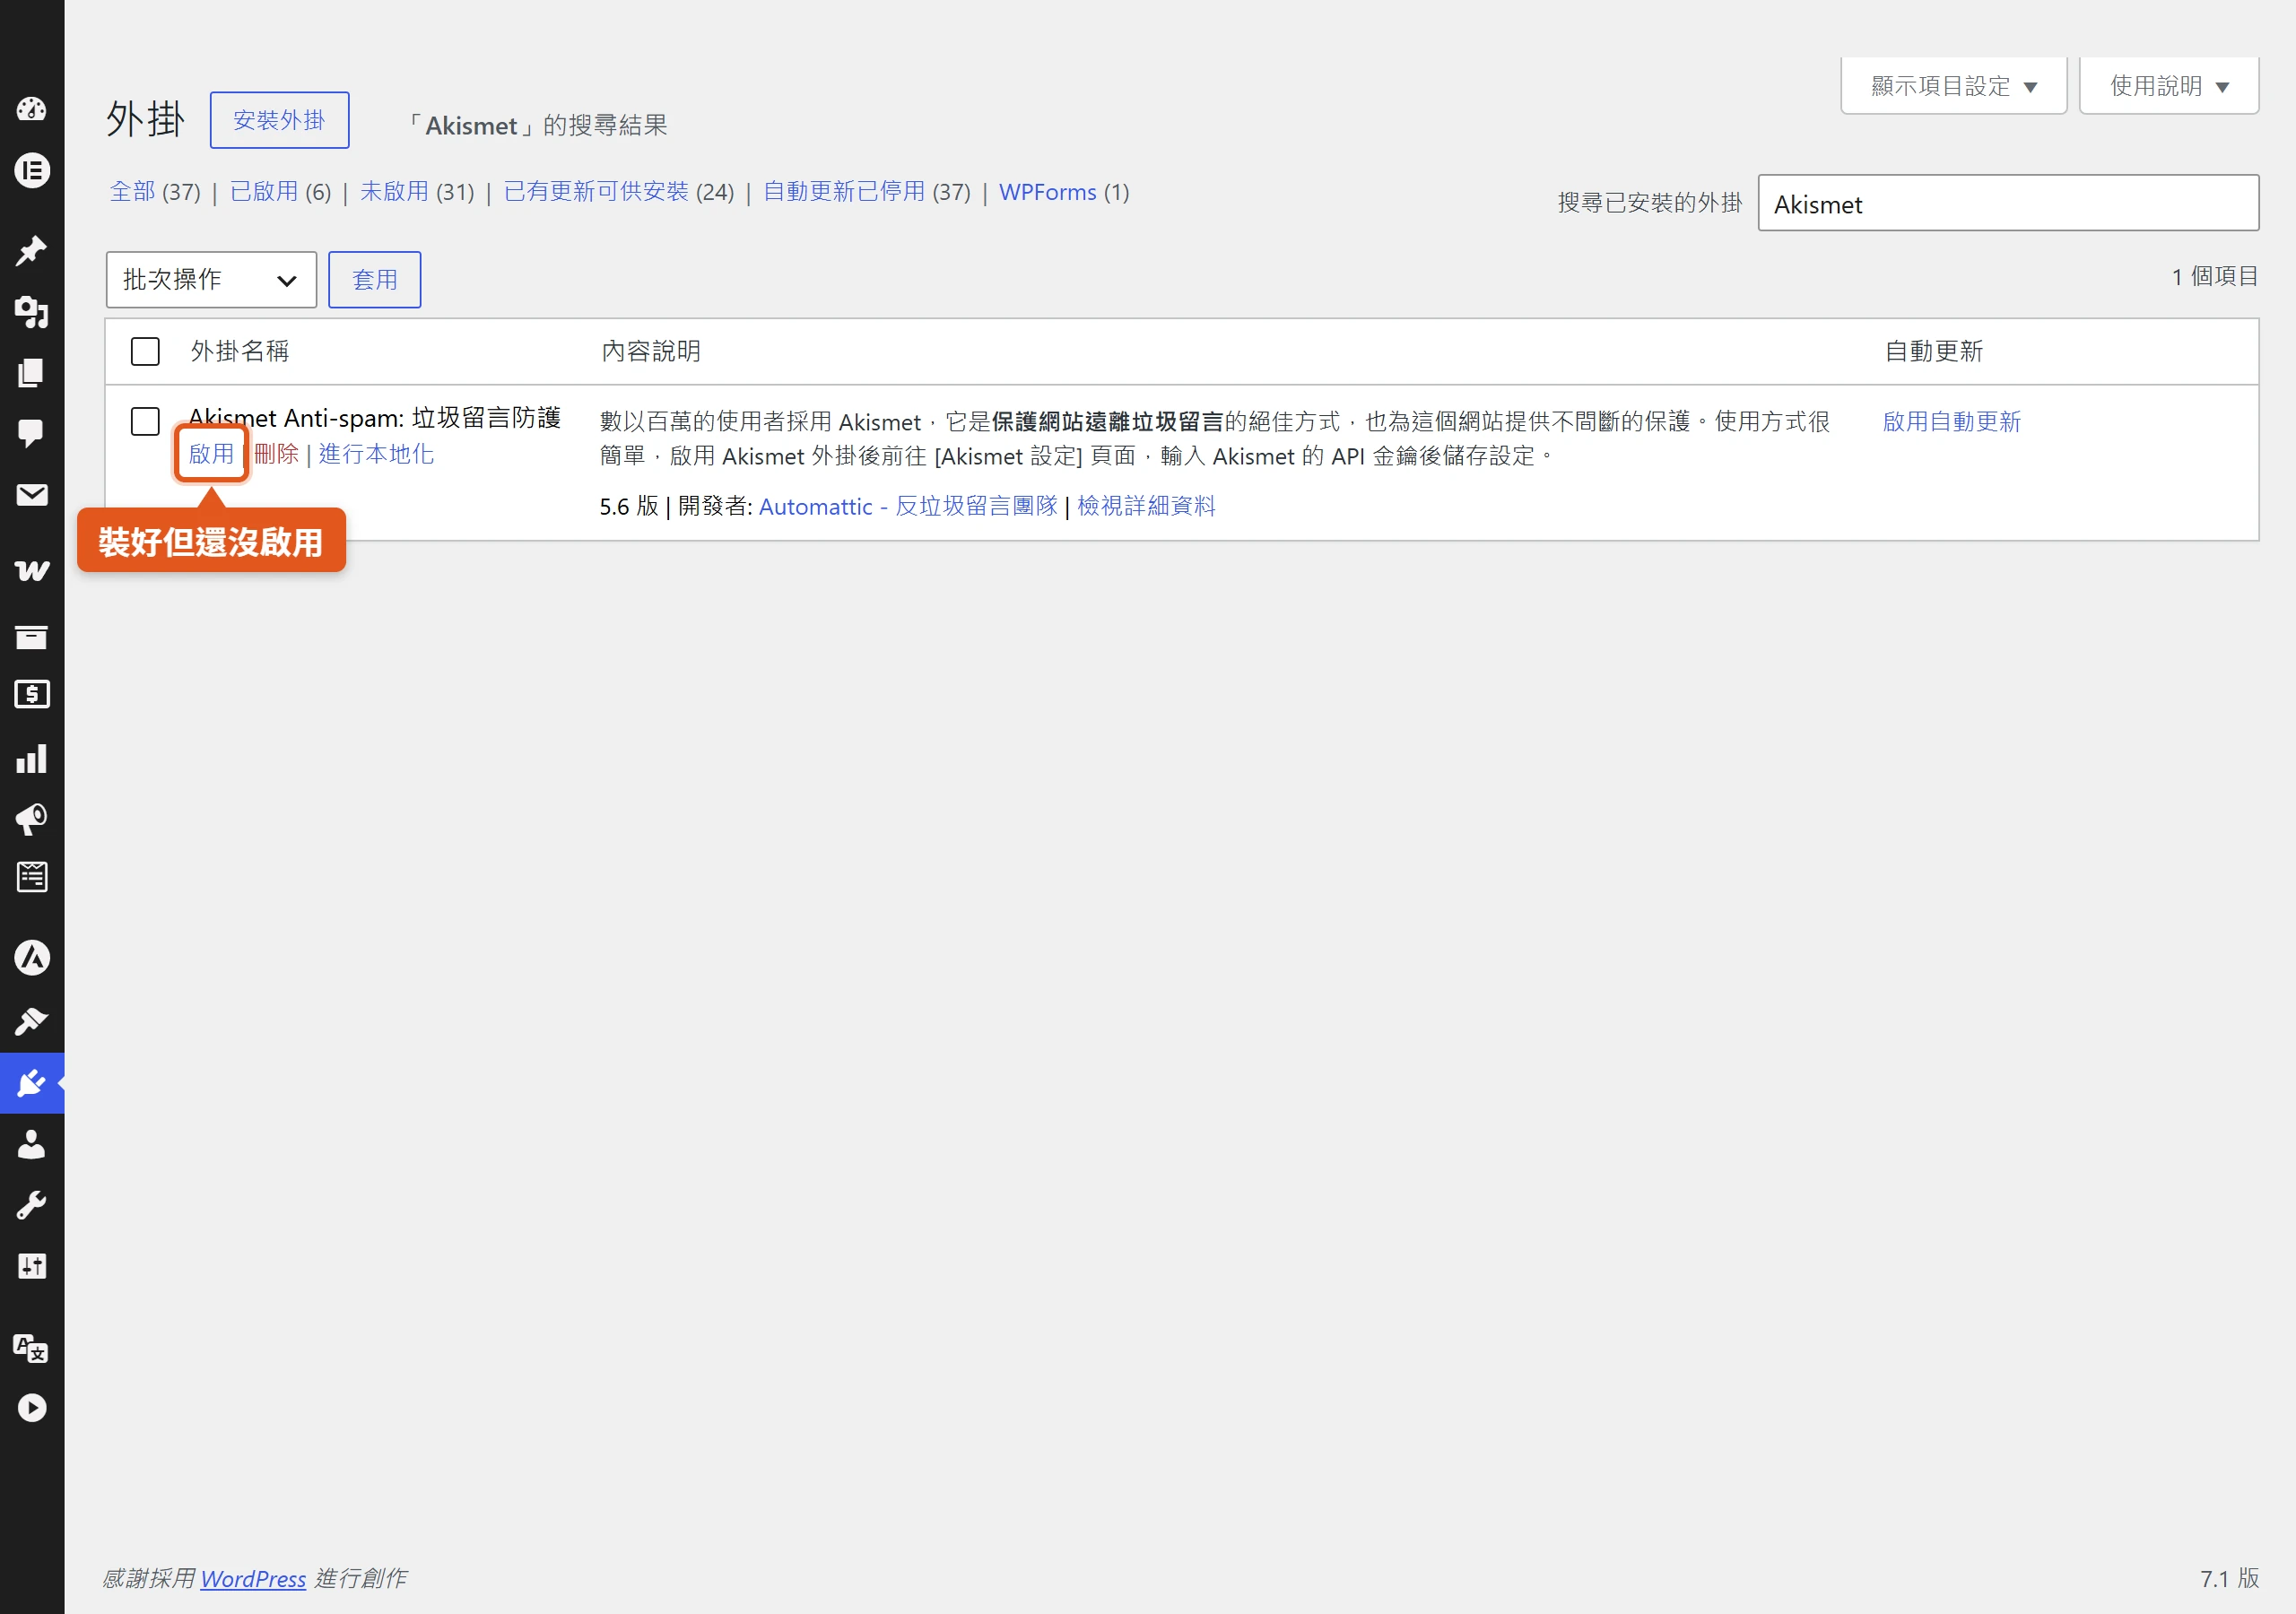Open the Analytics bar chart icon
The height and width of the screenshot is (1614, 2296).
point(32,759)
